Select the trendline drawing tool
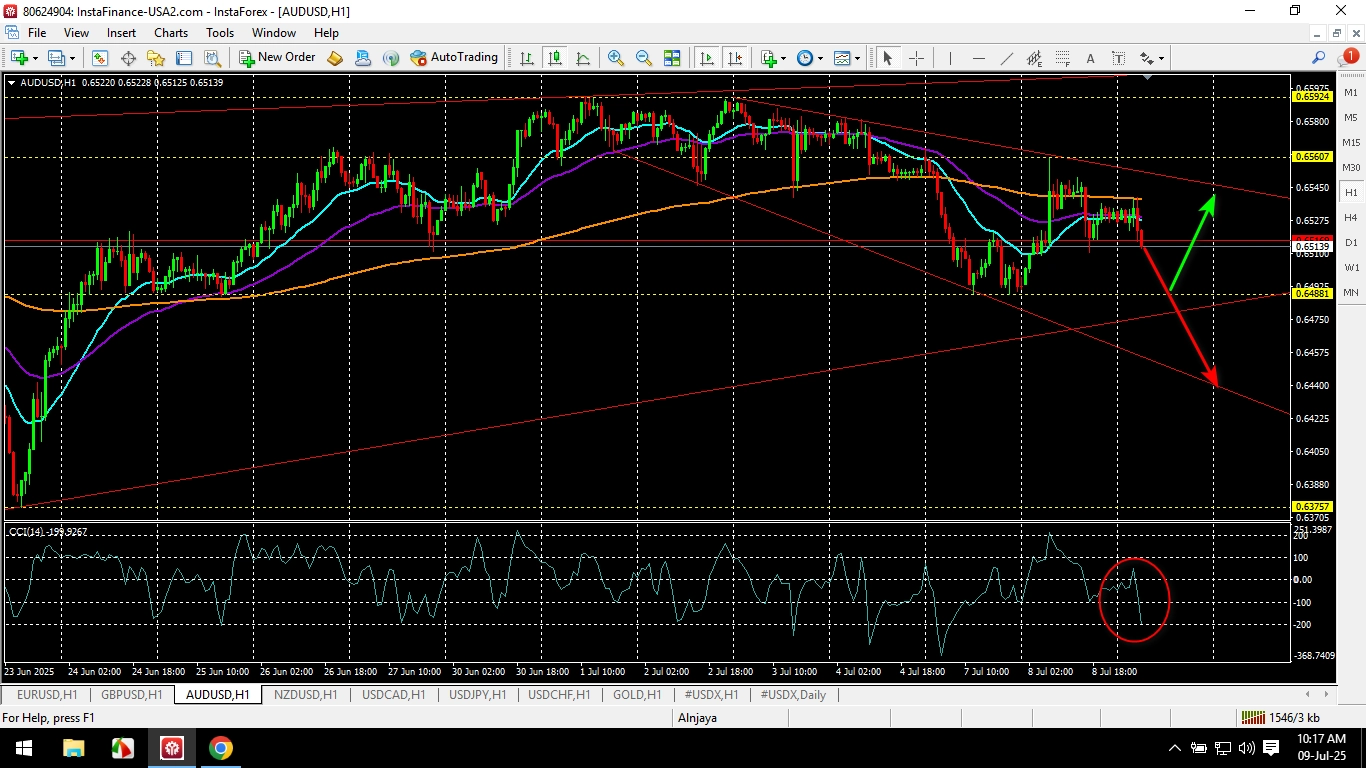 (x=1006, y=58)
